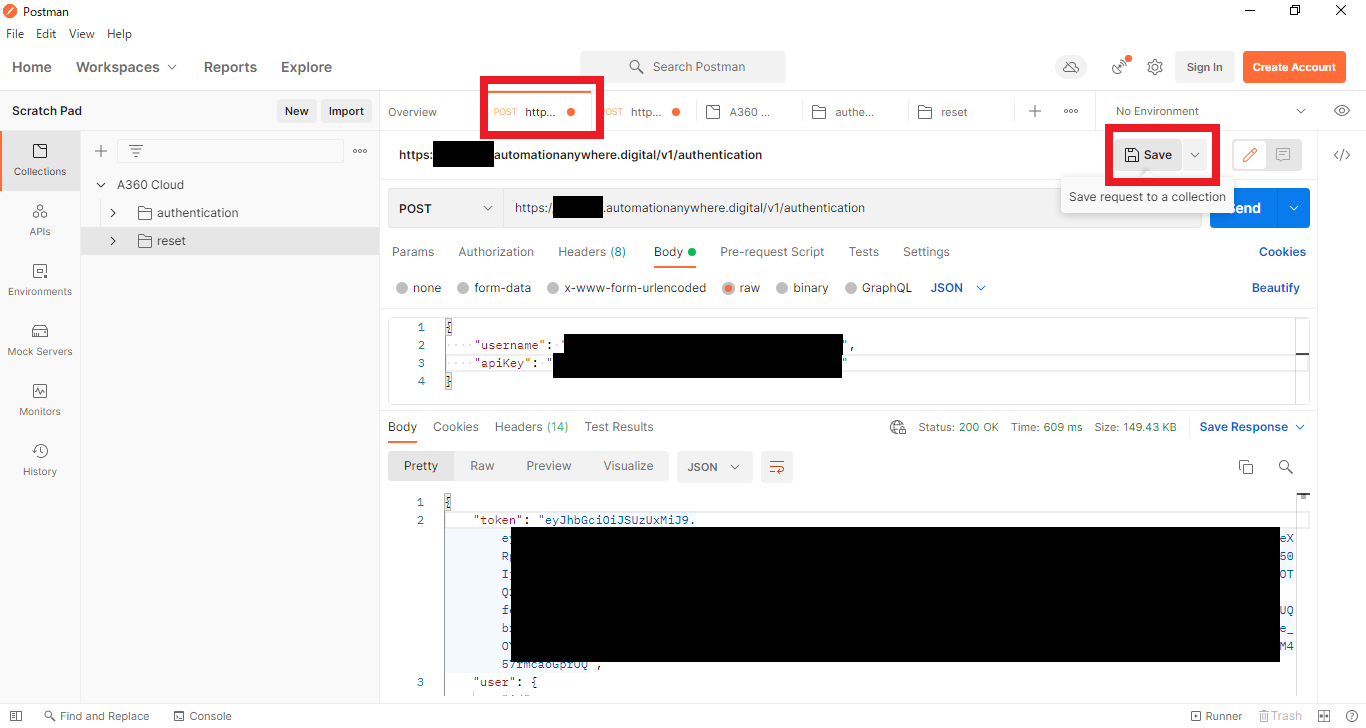The width and height of the screenshot is (1366, 728).
Task: Click the Create Account button
Action: tap(1294, 67)
